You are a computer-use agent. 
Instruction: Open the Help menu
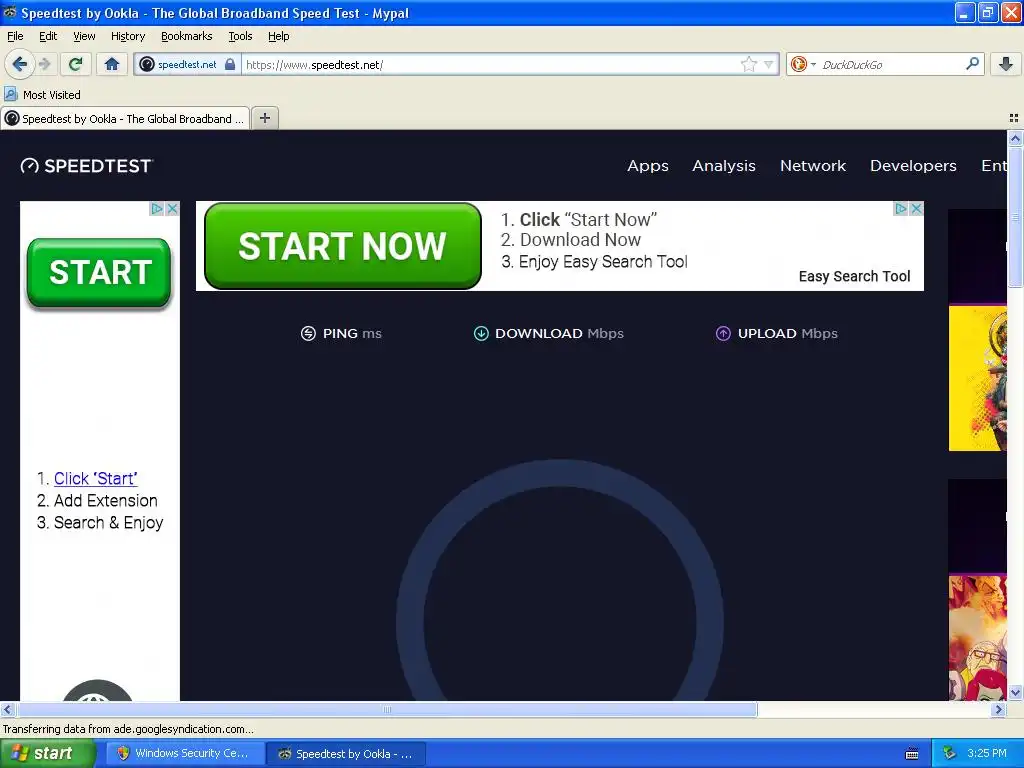coord(278,36)
